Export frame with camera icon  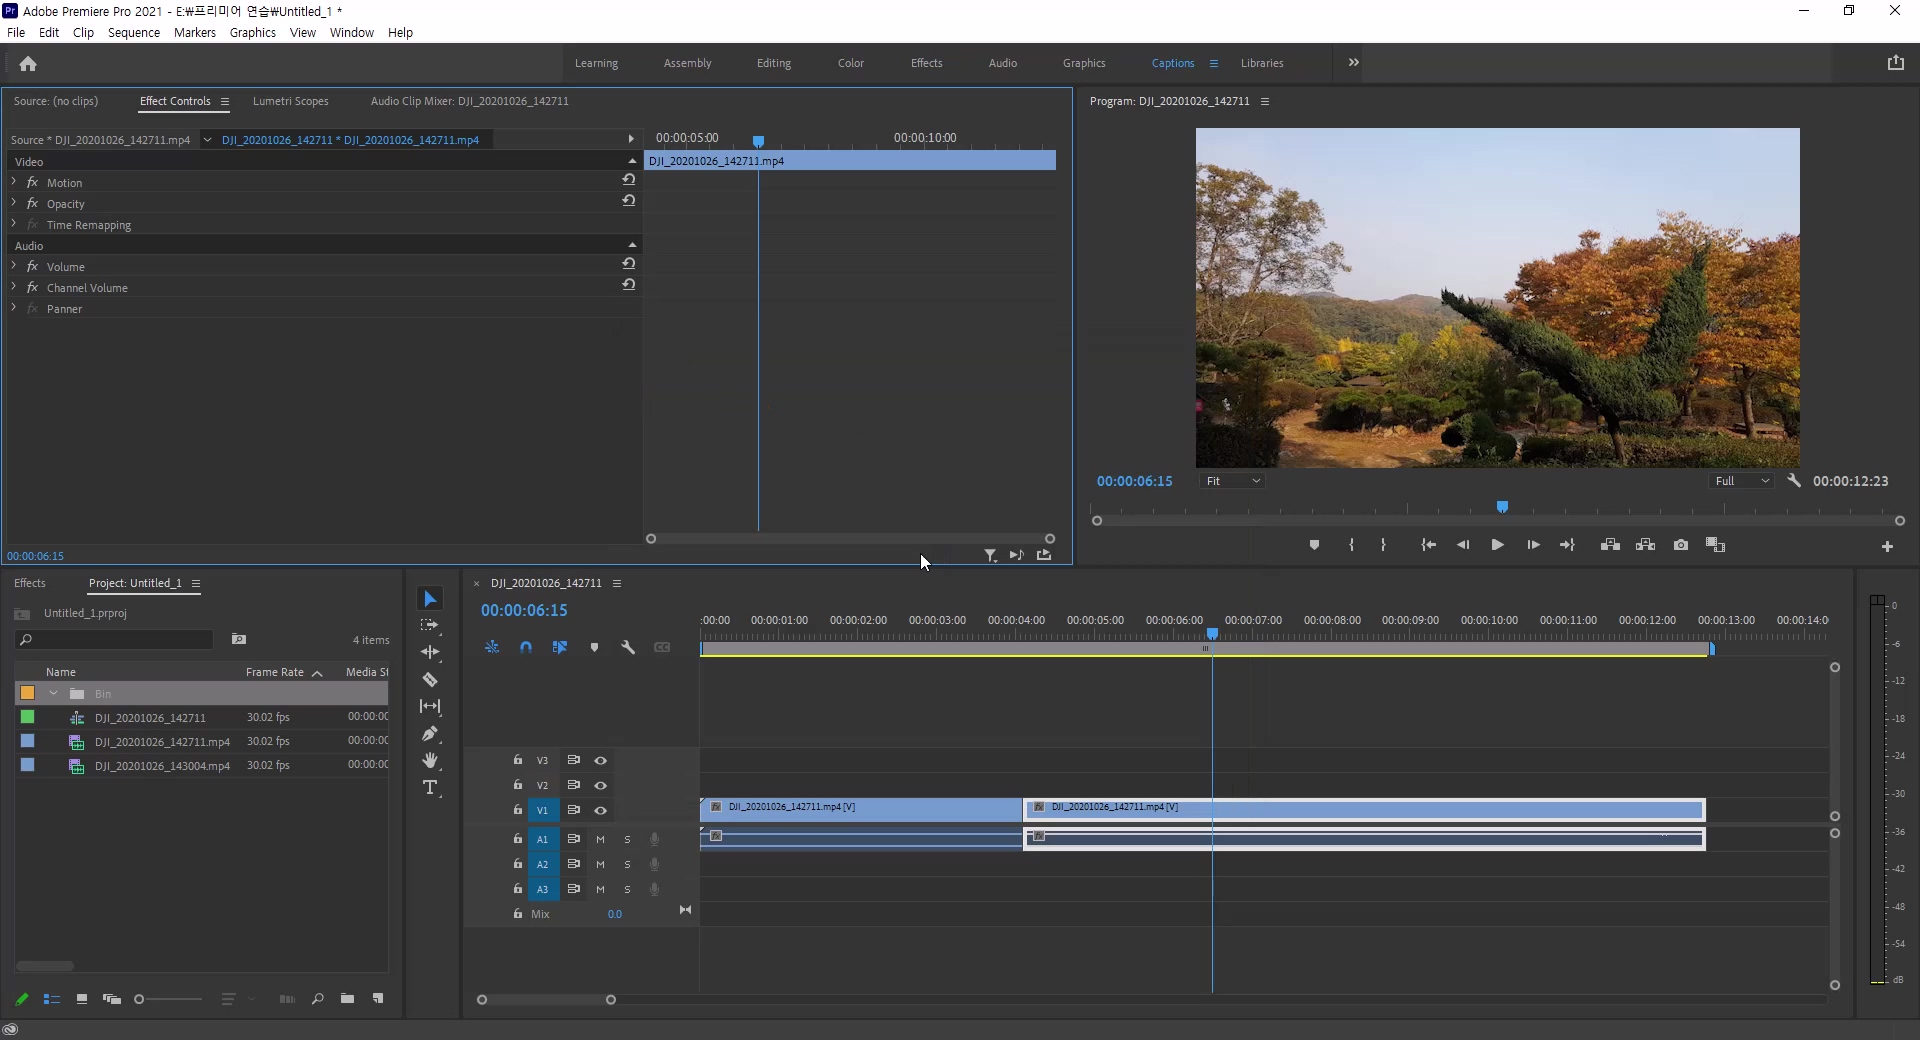pyautogui.click(x=1681, y=545)
